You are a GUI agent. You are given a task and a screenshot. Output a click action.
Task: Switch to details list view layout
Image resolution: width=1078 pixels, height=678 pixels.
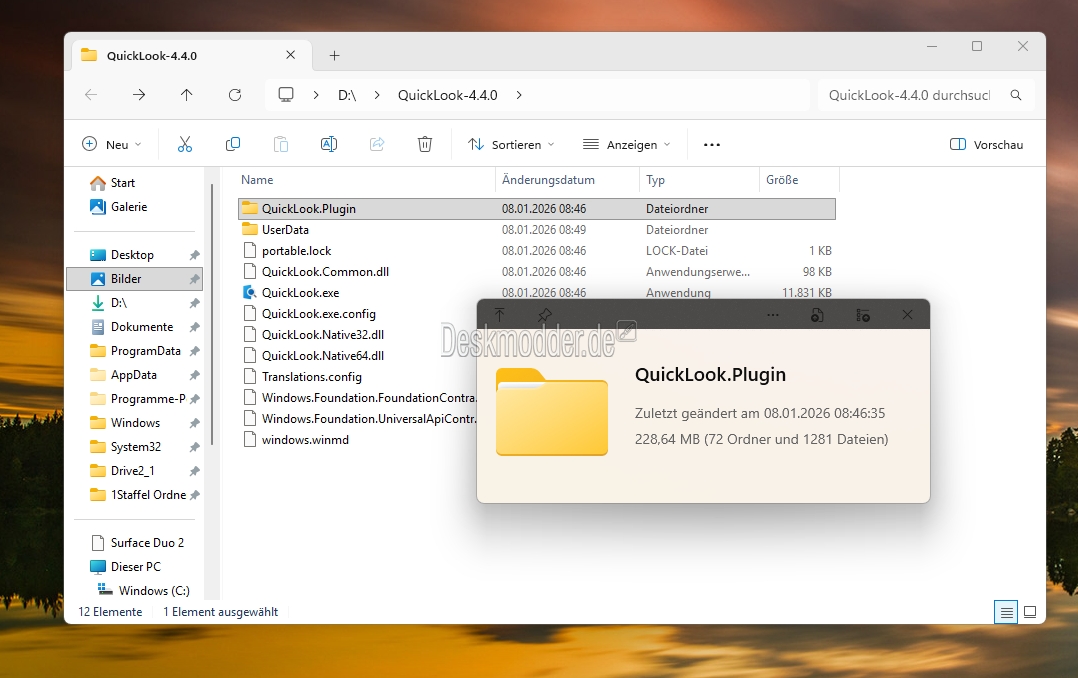tap(1006, 612)
